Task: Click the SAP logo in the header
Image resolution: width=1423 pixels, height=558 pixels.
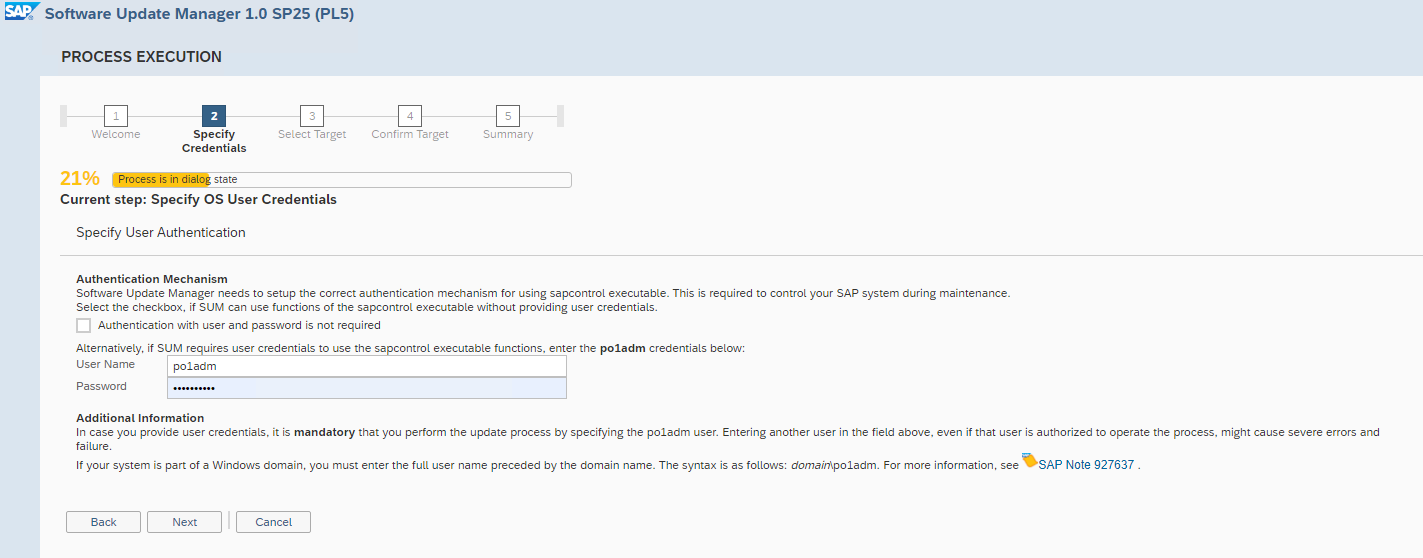Action: coord(20,13)
